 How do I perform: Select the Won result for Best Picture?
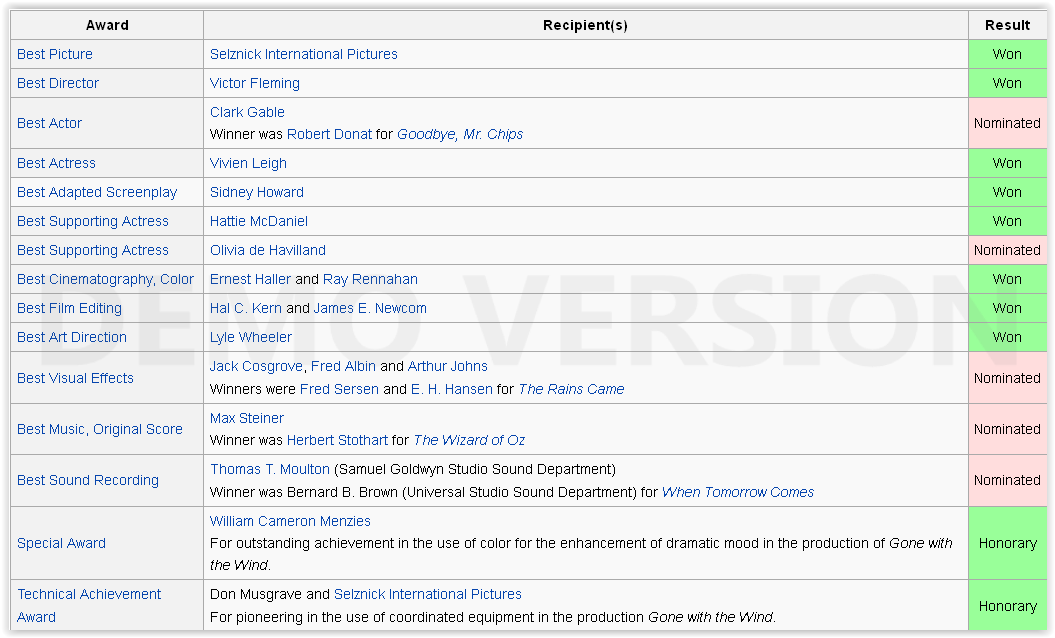(x=1007, y=54)
